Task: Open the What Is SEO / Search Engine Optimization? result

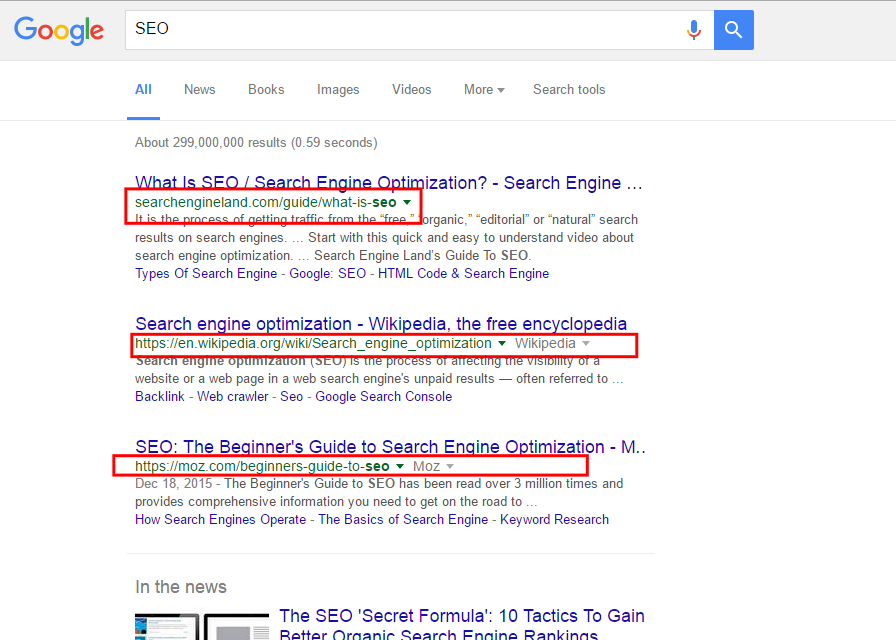Action: point(389,183)
